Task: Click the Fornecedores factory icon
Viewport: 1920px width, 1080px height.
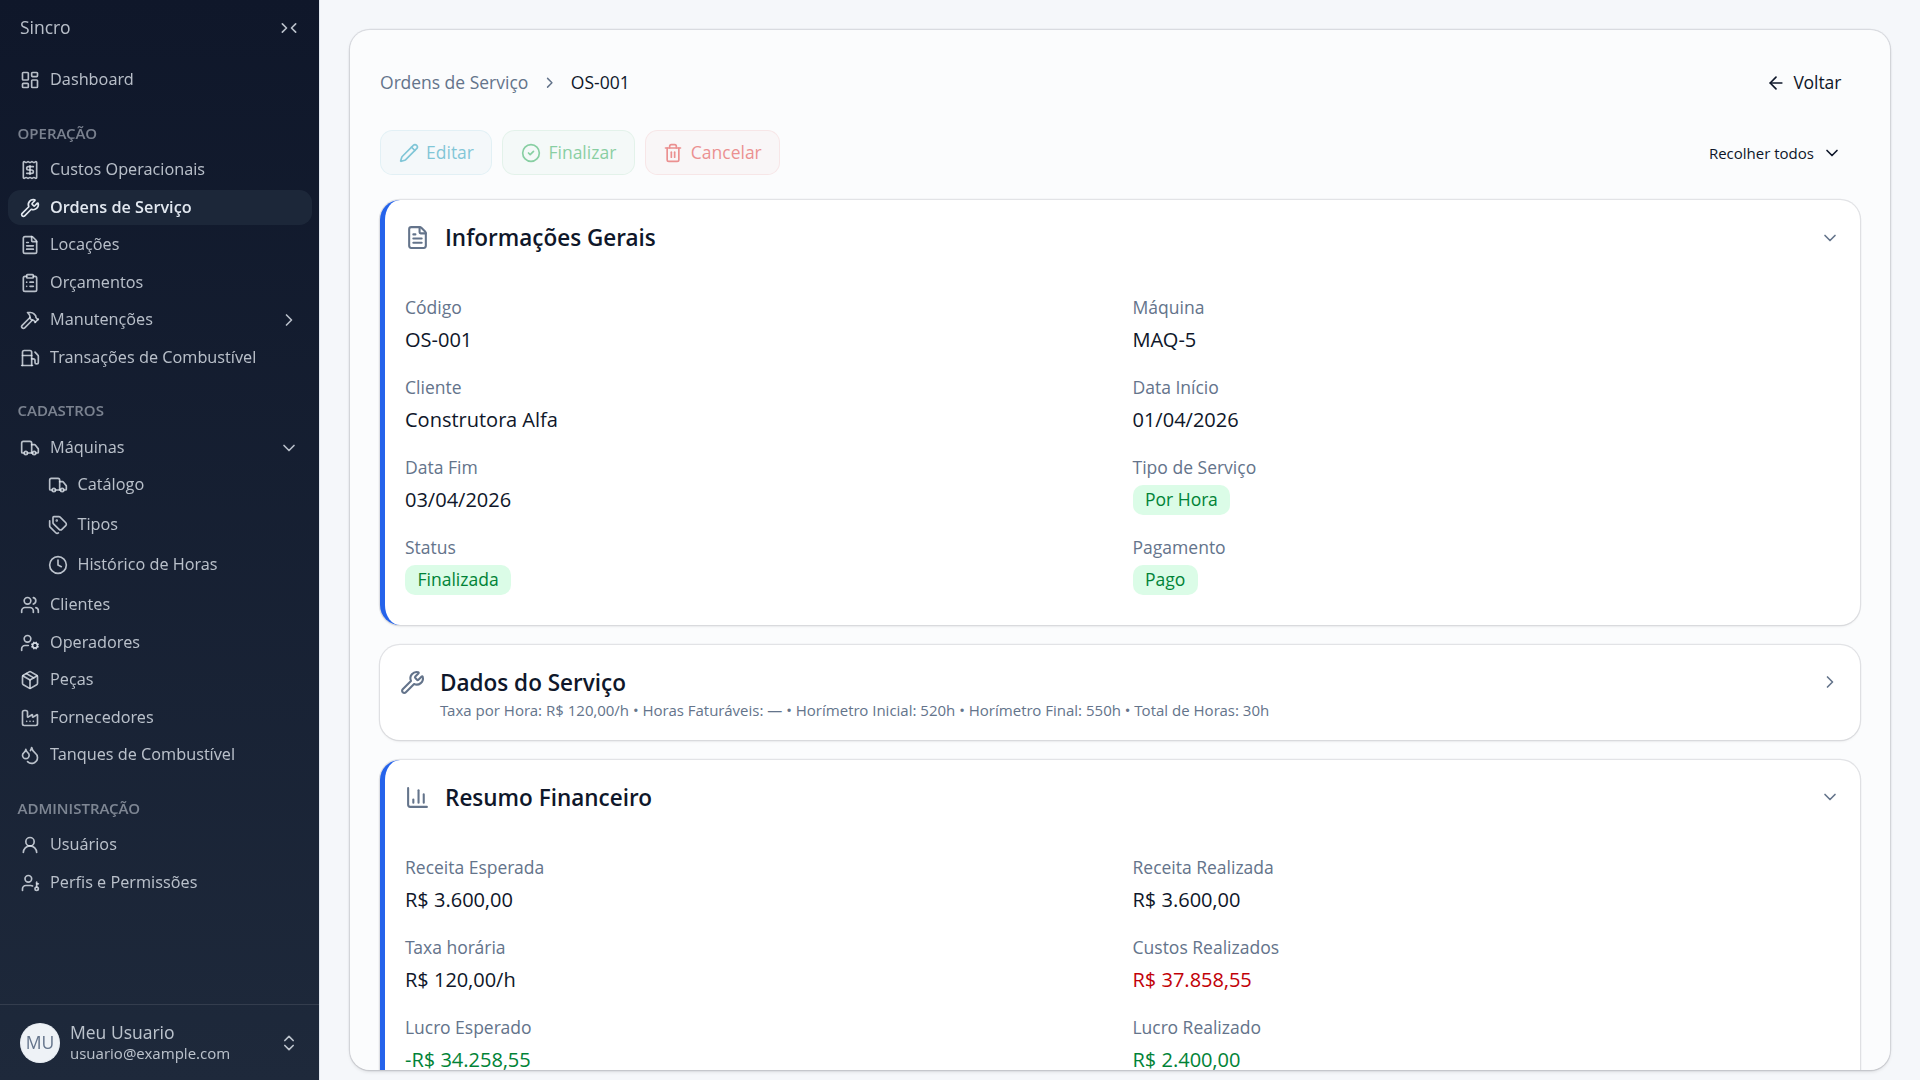Action: point(30,718)
